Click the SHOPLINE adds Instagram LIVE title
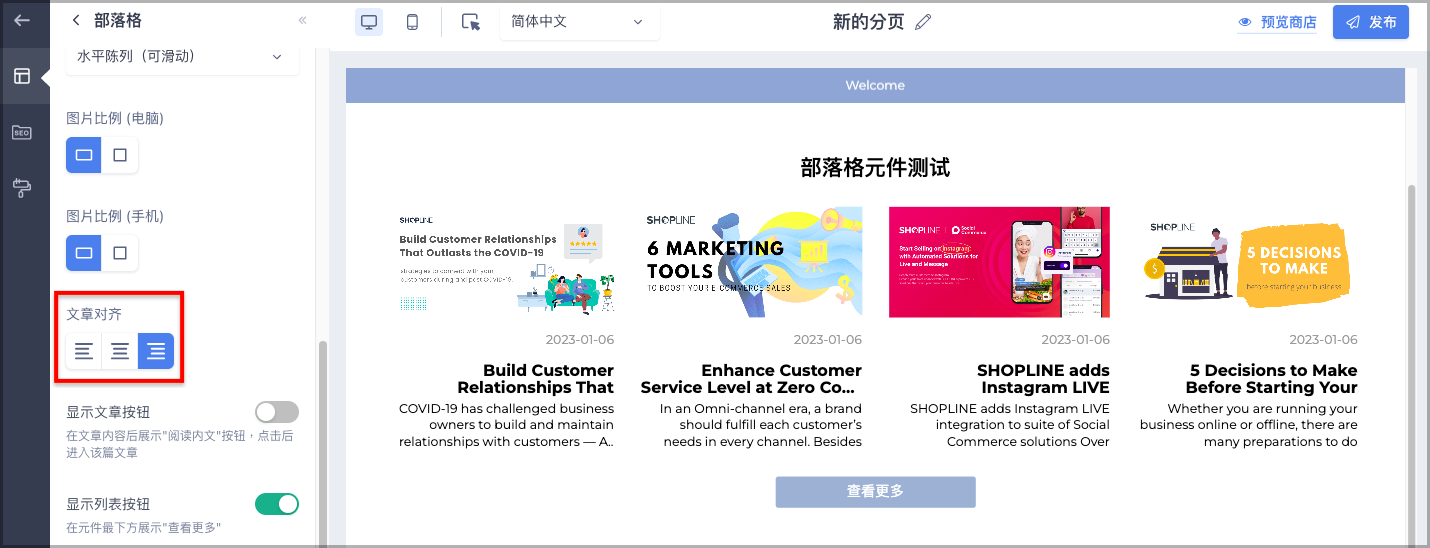Image resolution: width=1430 pixels, height=548 pixels. click(1043, 379)
